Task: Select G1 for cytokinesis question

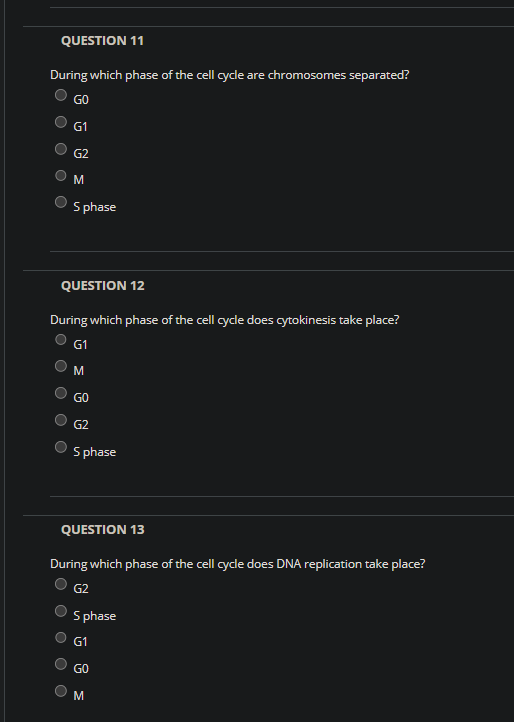Action: [x=61, y=339]
